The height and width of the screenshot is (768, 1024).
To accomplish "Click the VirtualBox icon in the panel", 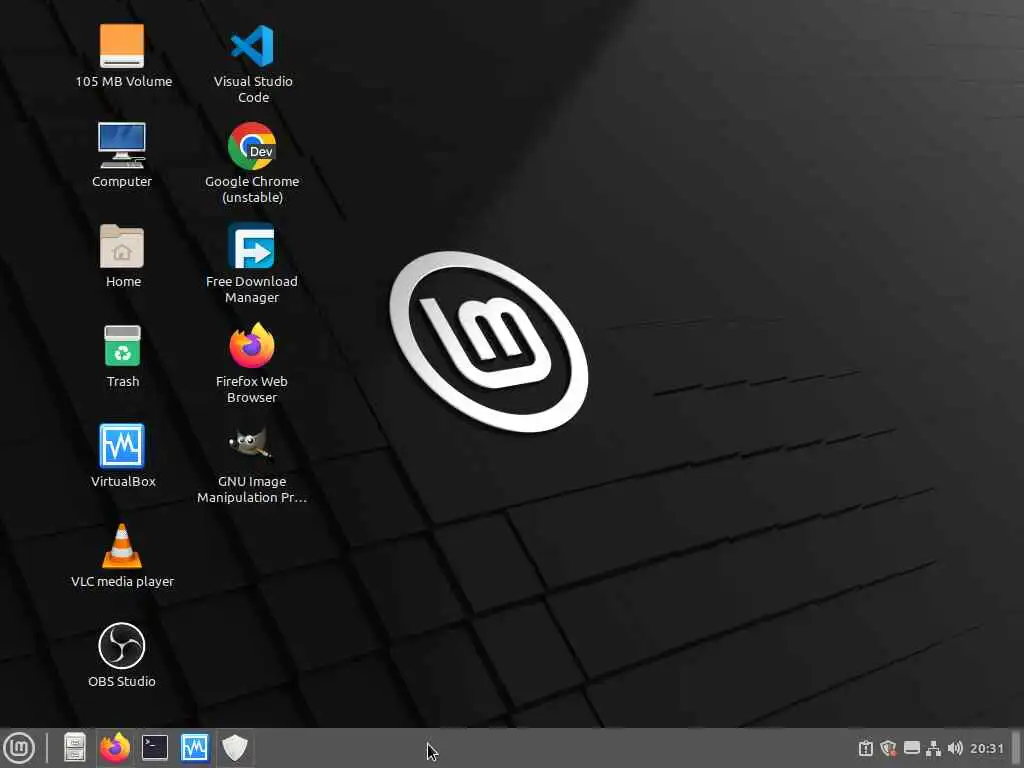I will [195, 748].
